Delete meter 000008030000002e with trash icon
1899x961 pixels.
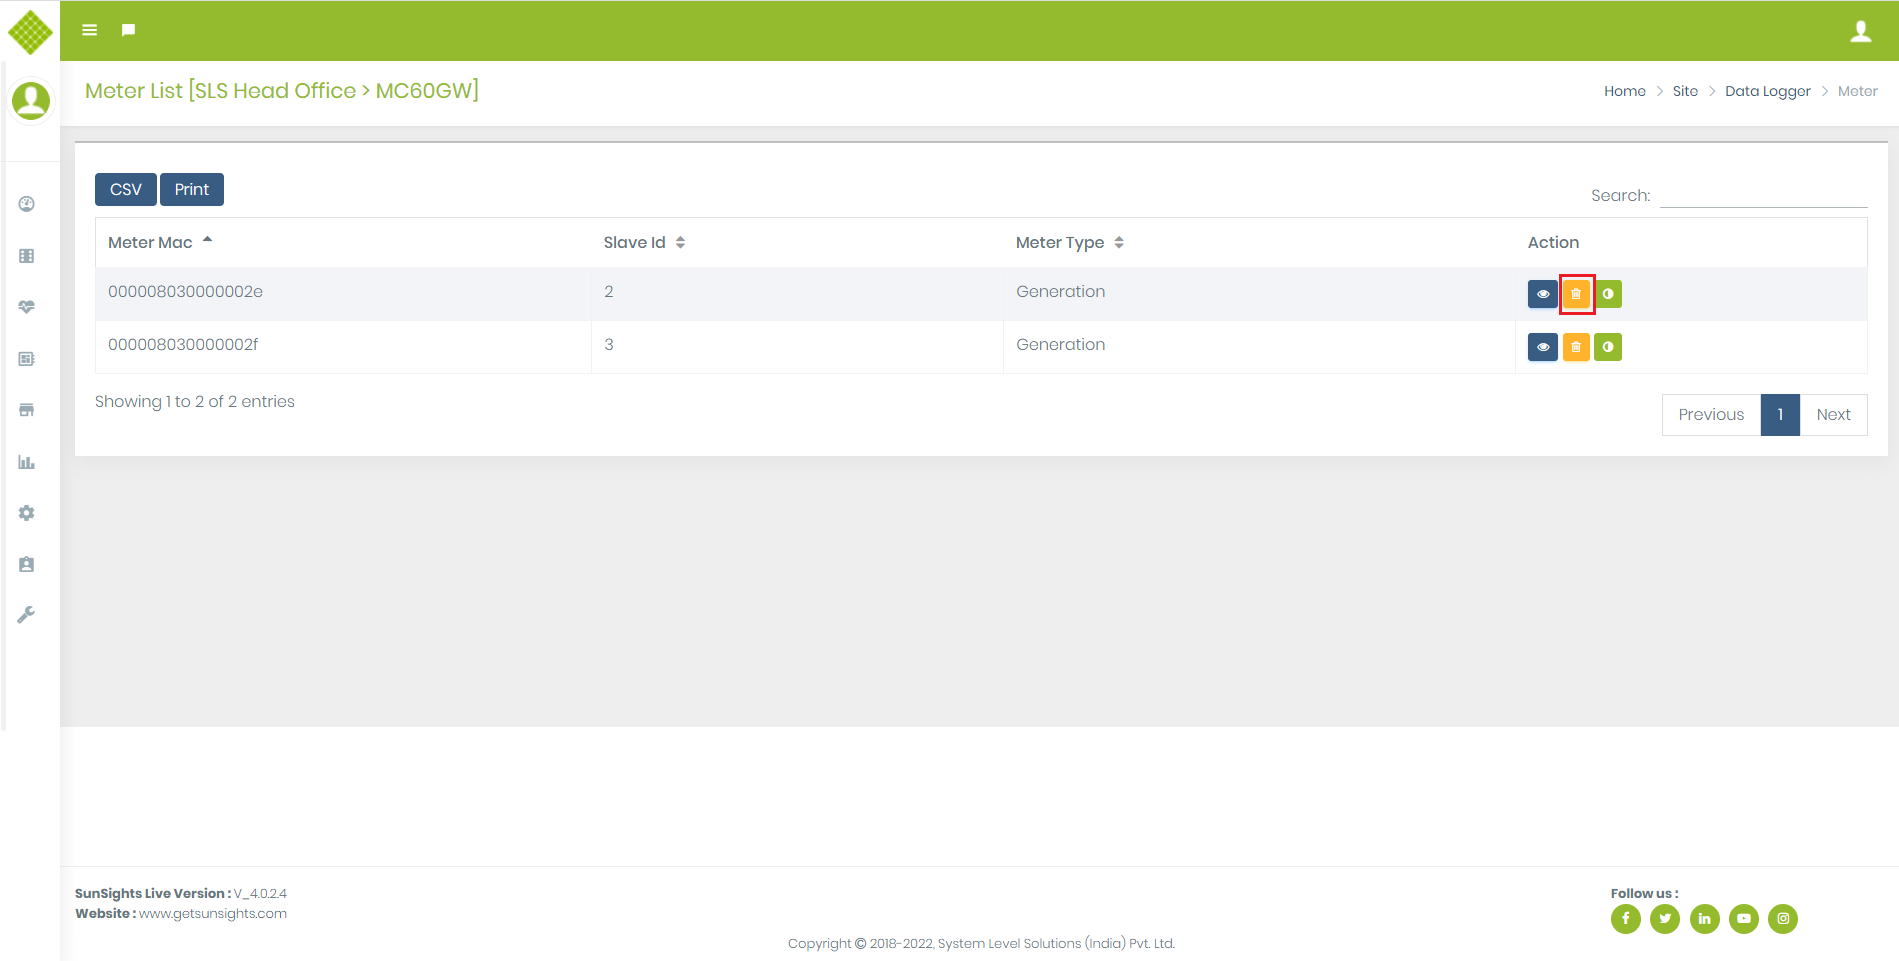1576,294
